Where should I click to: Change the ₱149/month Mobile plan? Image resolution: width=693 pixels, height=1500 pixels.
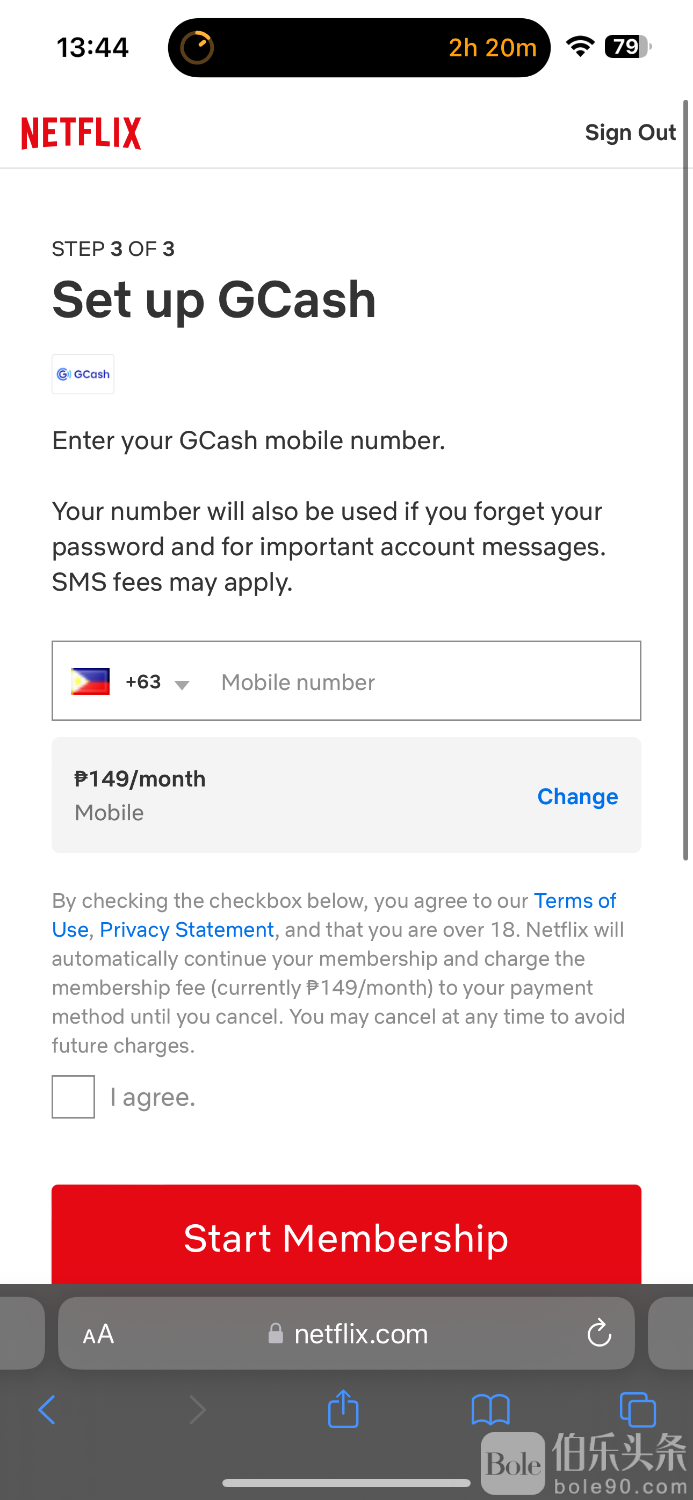(x=577, y=796)
